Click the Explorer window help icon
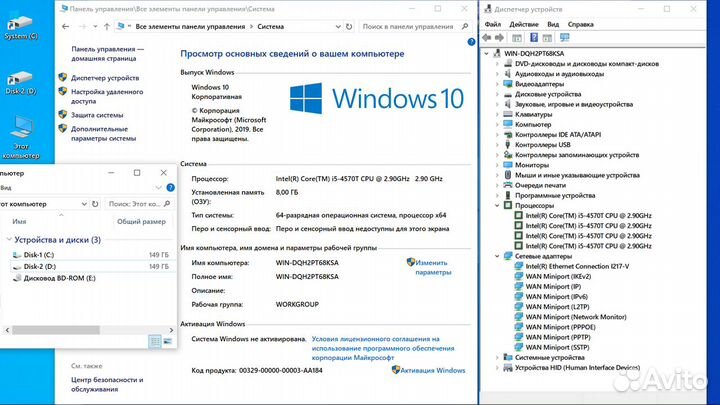The height and width of the screenshot is (405, 720). click(x=170, y=187)
